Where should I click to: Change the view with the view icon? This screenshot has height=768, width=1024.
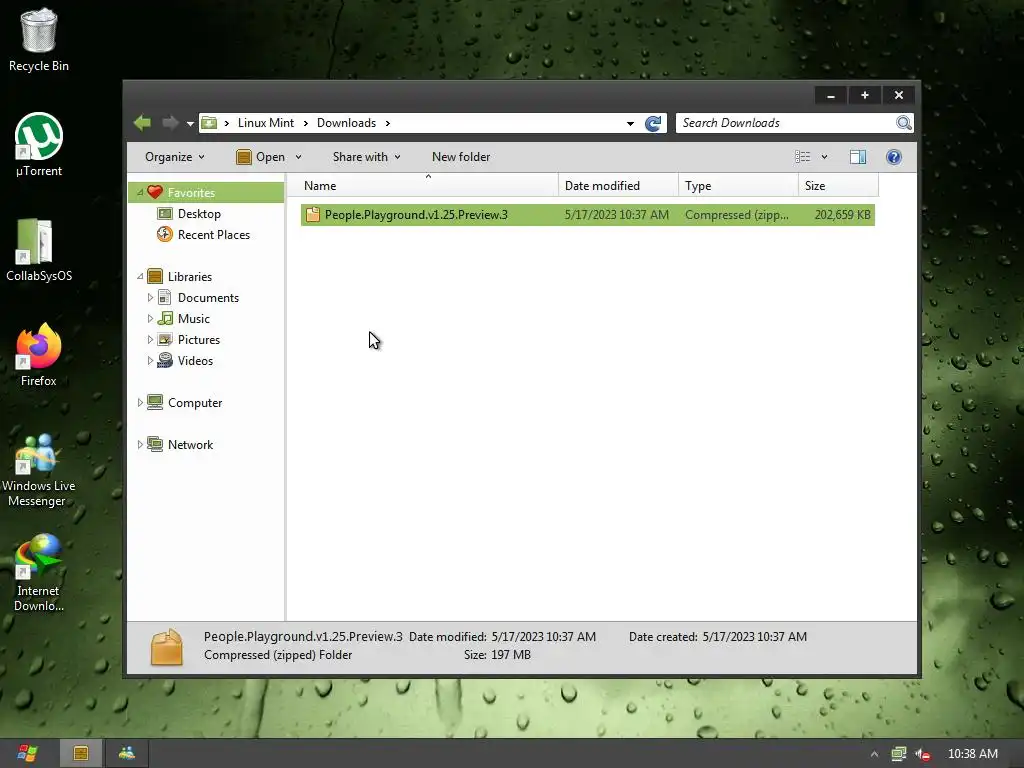tap(803, 157)
